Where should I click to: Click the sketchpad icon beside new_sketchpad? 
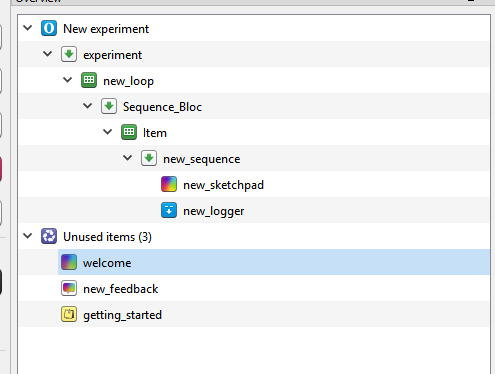(x=169, y=184)
